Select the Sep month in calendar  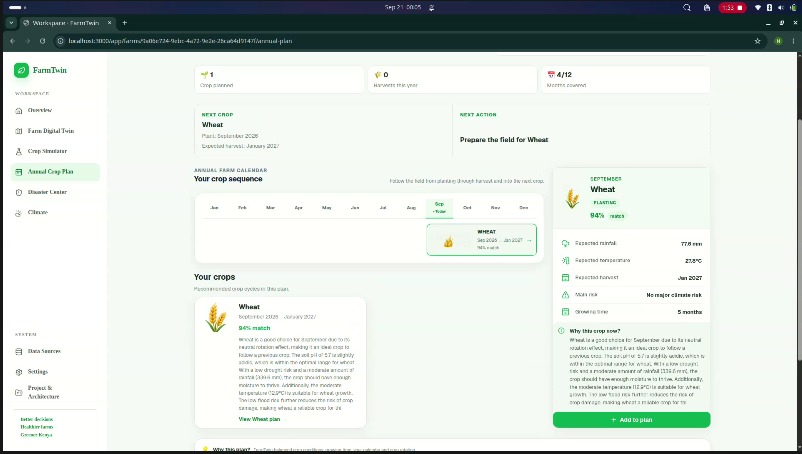click(x=439, y=208)
